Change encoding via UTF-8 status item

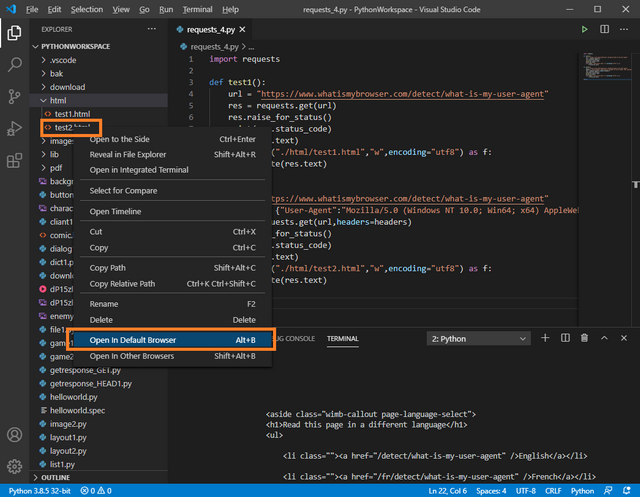click(526, 490)
